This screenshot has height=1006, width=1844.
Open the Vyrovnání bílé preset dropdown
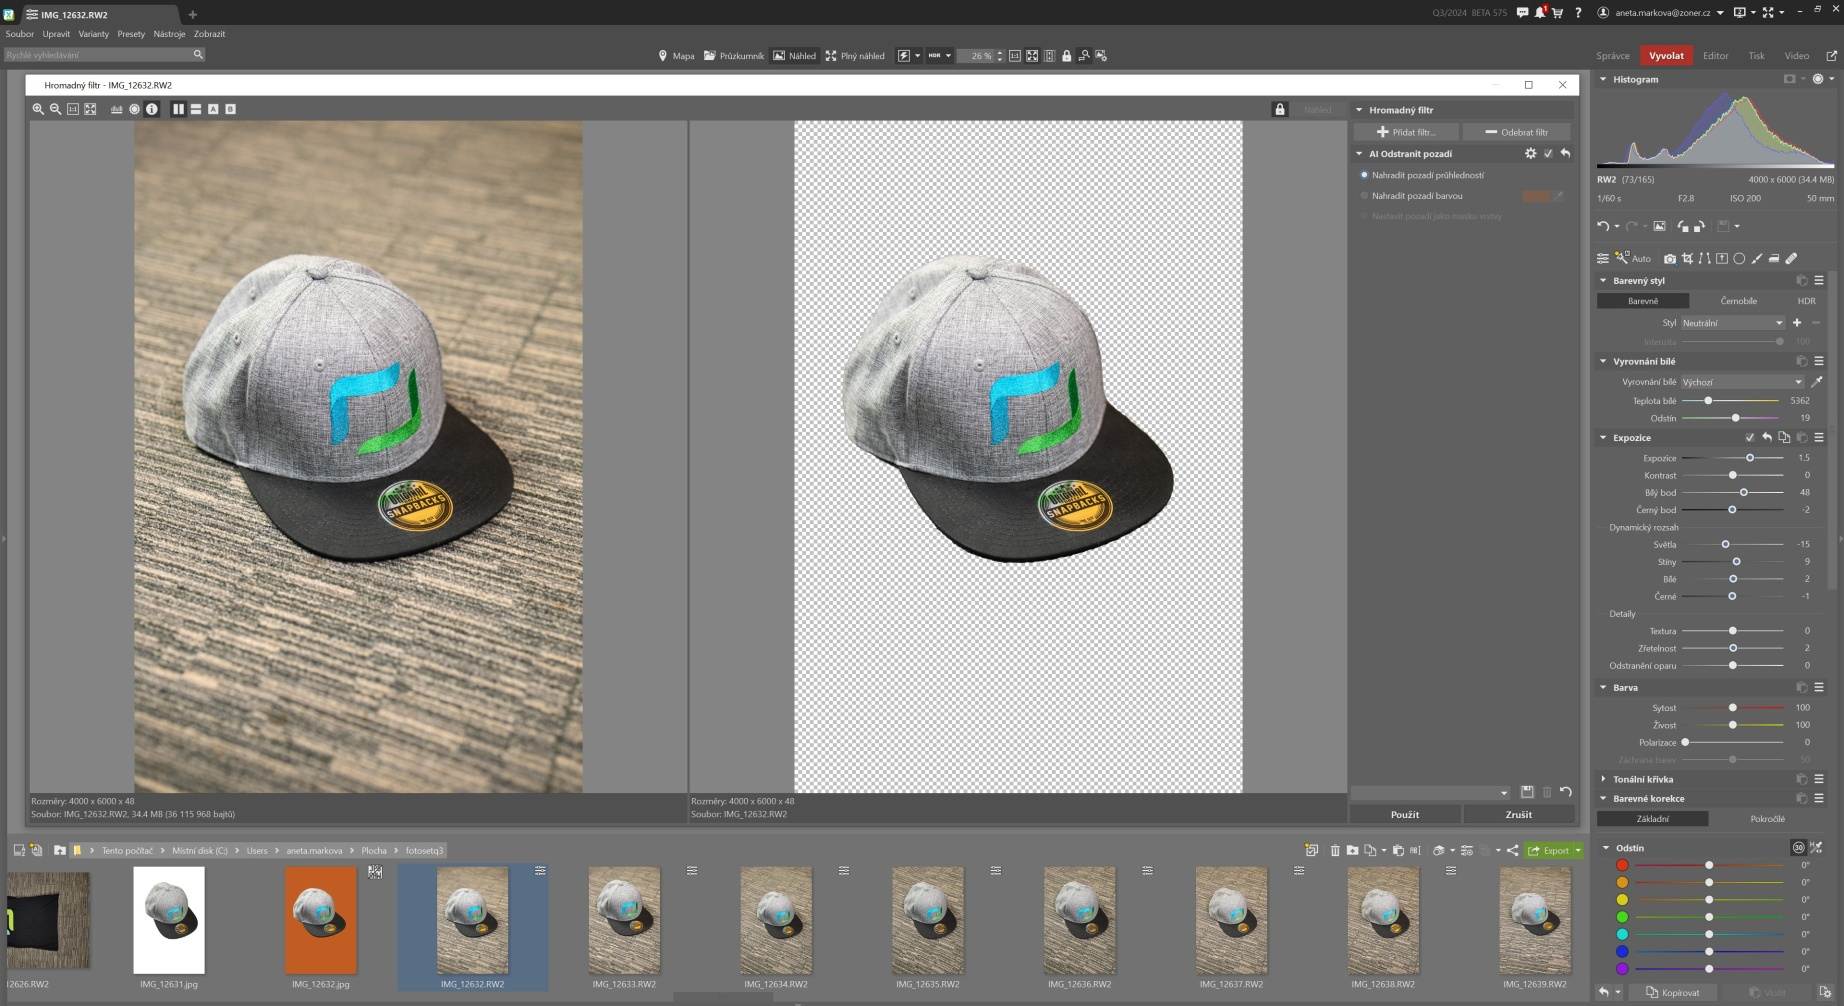click(1742, 382)
